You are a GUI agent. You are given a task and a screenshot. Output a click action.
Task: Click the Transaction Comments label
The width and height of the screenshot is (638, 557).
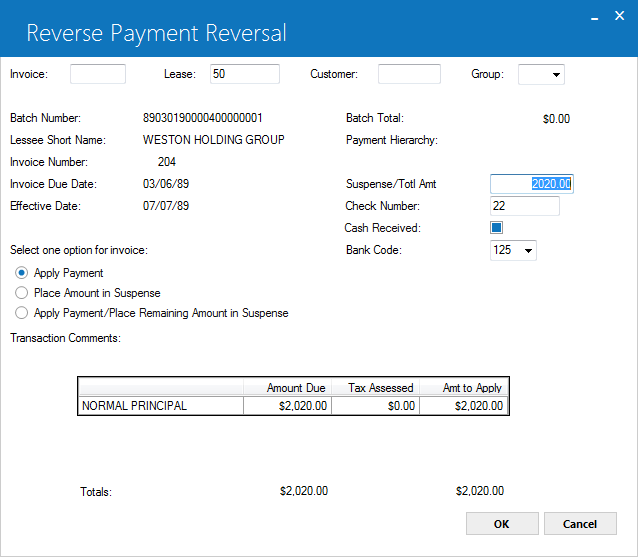point(66,338)
